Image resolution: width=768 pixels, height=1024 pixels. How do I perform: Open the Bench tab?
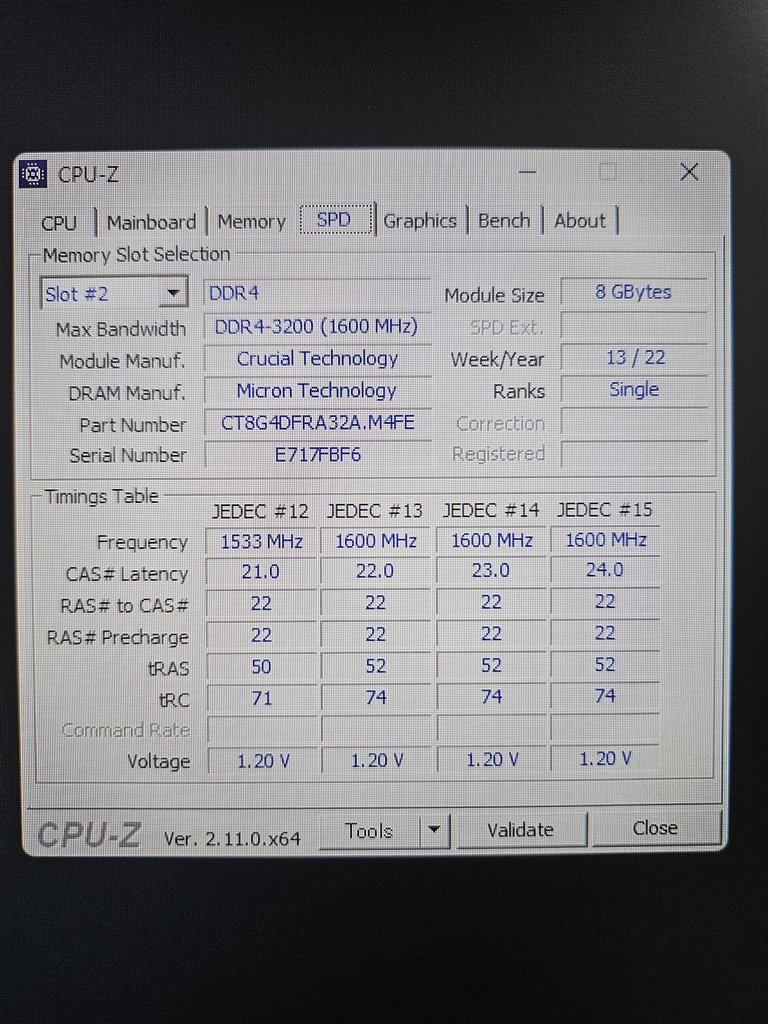tap(504, 220)
